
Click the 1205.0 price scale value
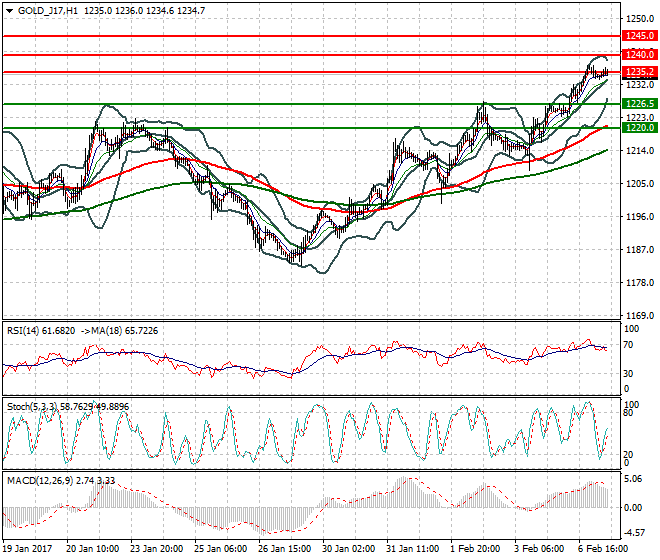[x=640, y=184]
